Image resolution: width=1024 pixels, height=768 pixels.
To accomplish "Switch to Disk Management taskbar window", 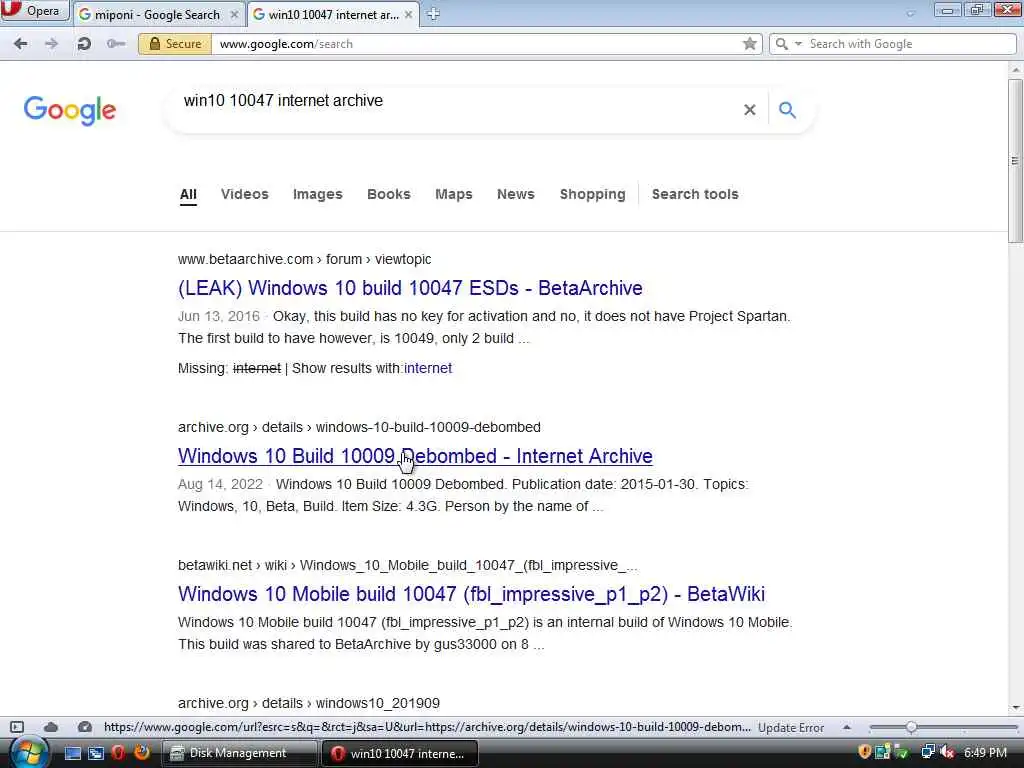I will (x=238, y=753).
